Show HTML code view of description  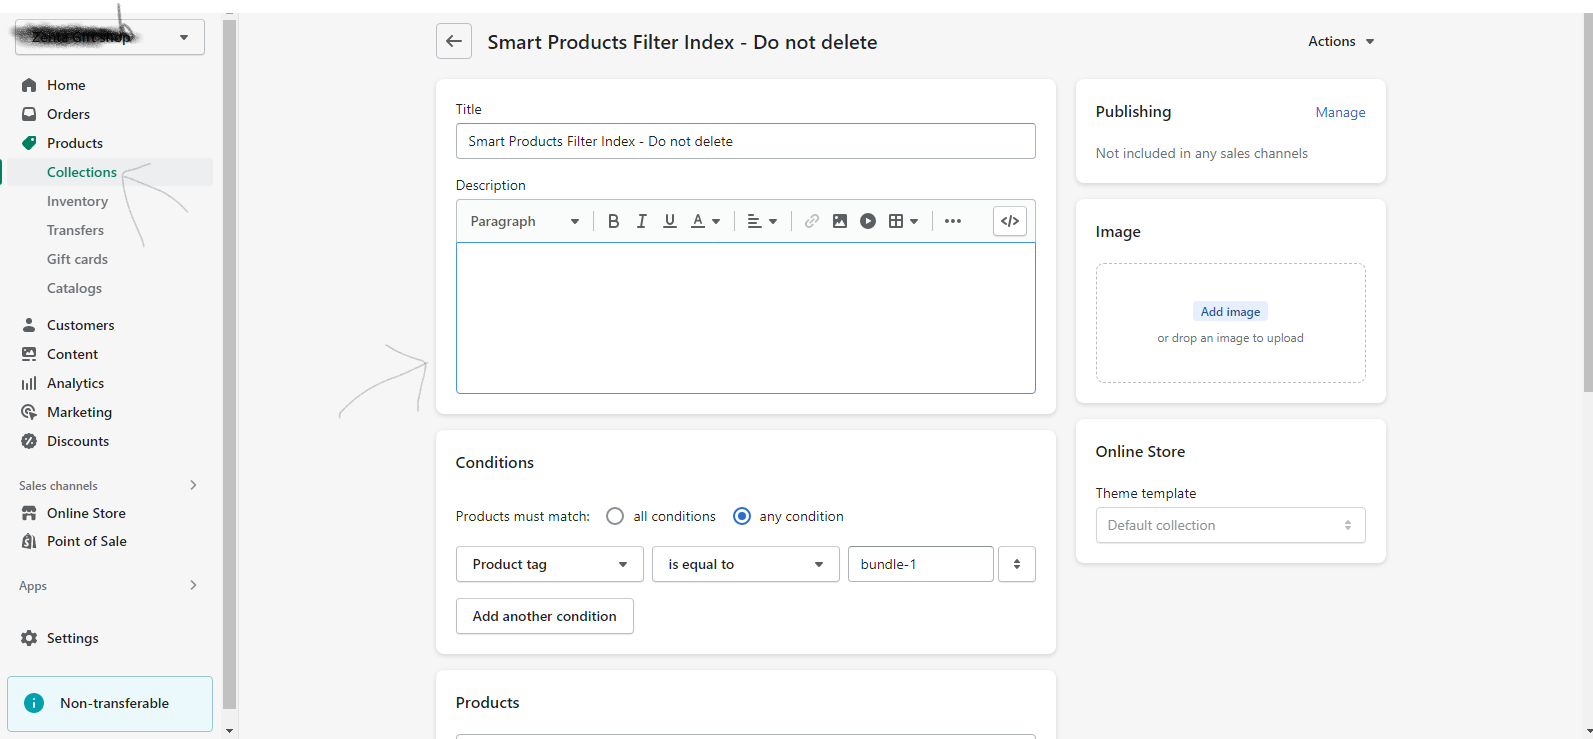tap(1009, 221)
